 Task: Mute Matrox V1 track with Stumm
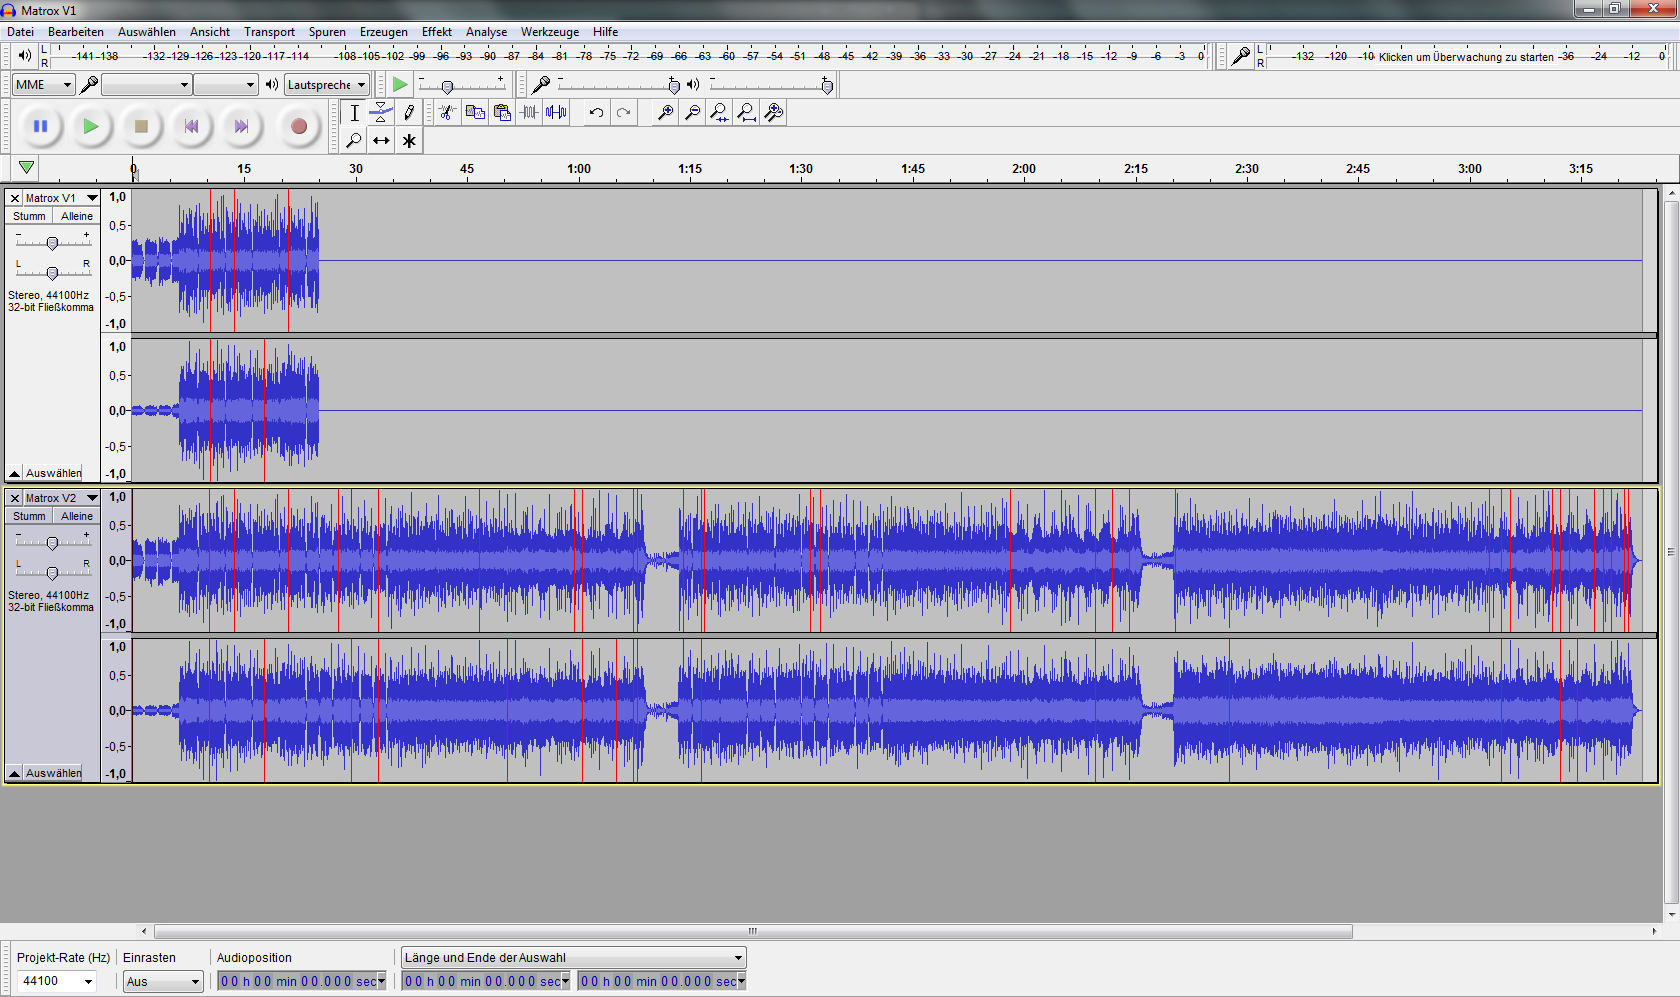coord(29,216)
